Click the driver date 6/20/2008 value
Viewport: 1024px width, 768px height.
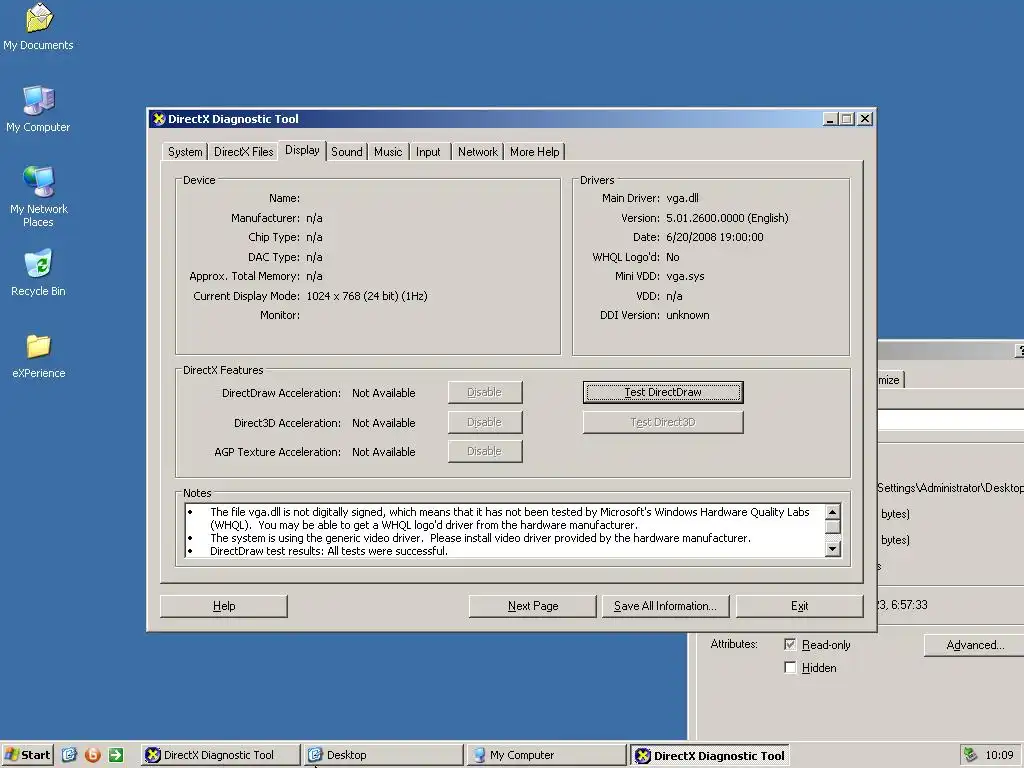point(714,237)
